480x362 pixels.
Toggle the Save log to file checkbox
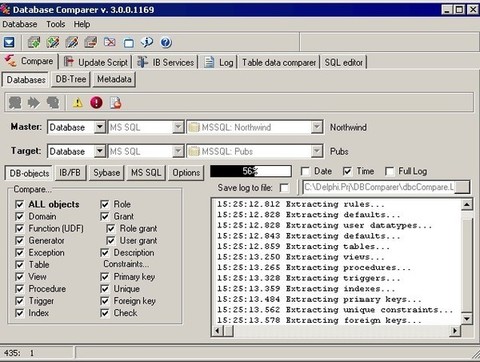(284, 188)
